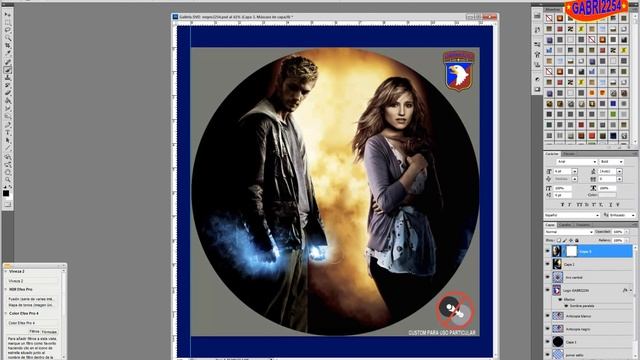Viewport: 640px width, 360px height.
Task: Click 'Mapa de tonos' HDR entry
Action: click(x=32, y=305)
